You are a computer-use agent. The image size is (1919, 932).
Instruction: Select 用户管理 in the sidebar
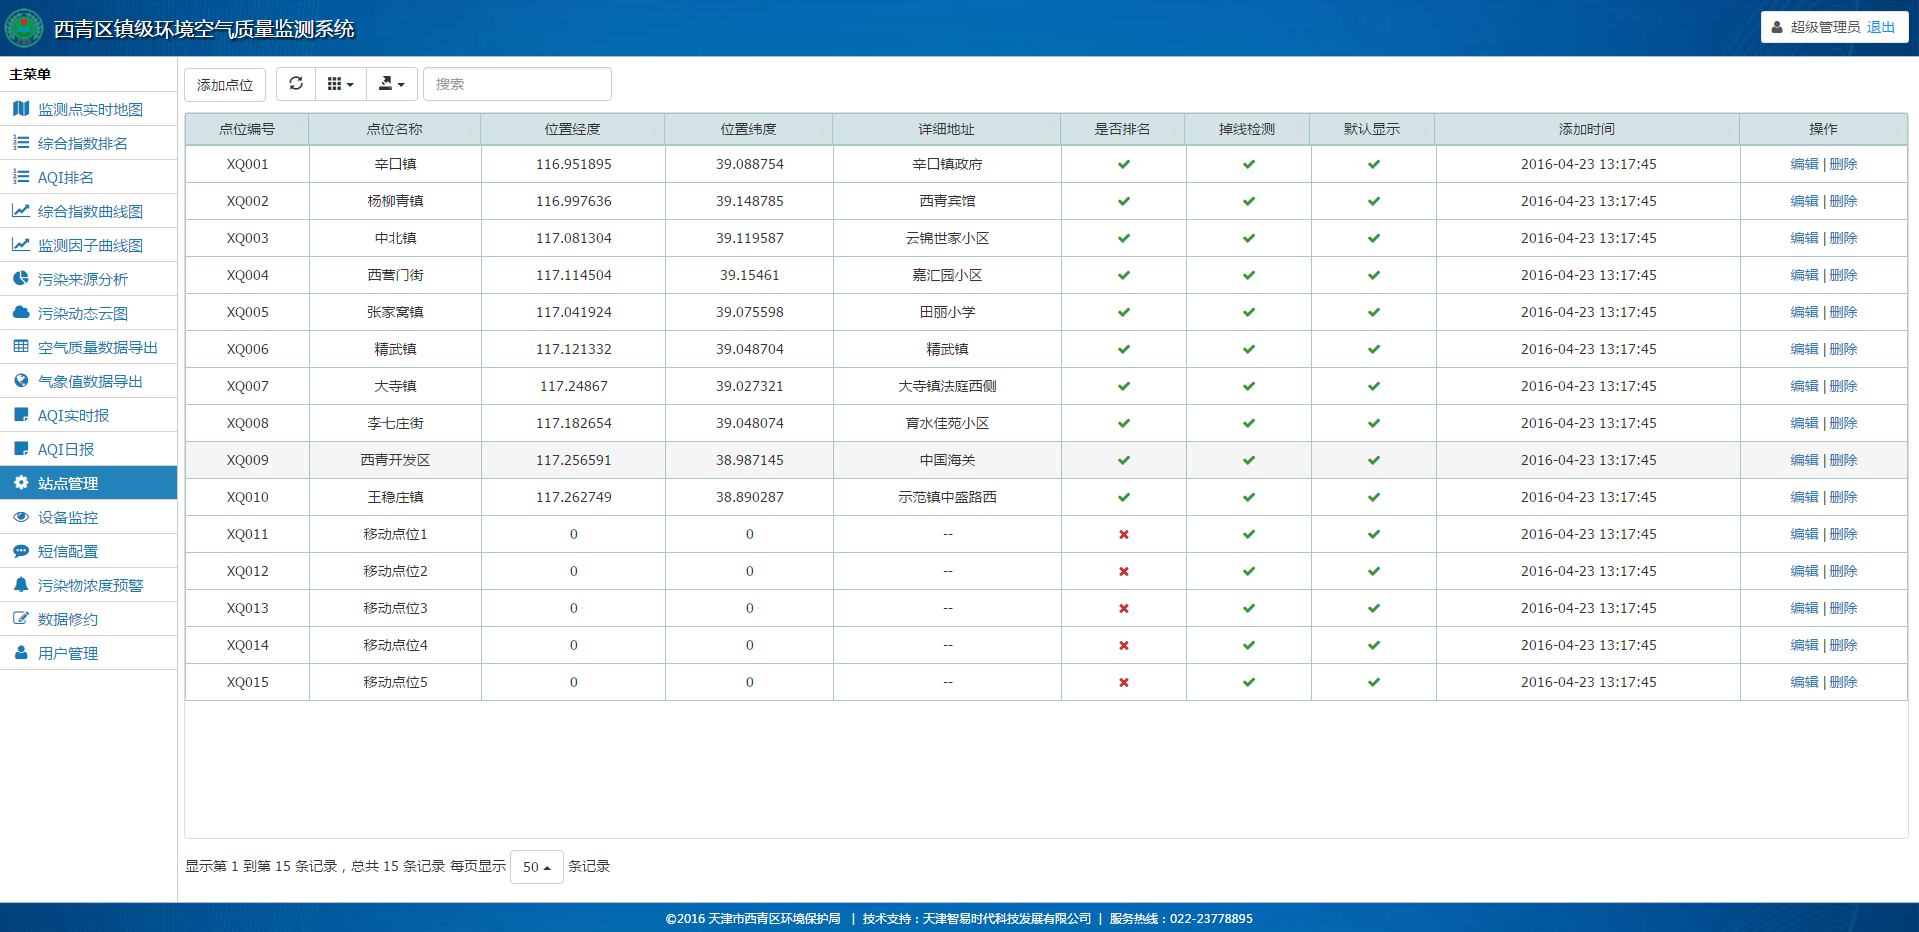(67, 653)
